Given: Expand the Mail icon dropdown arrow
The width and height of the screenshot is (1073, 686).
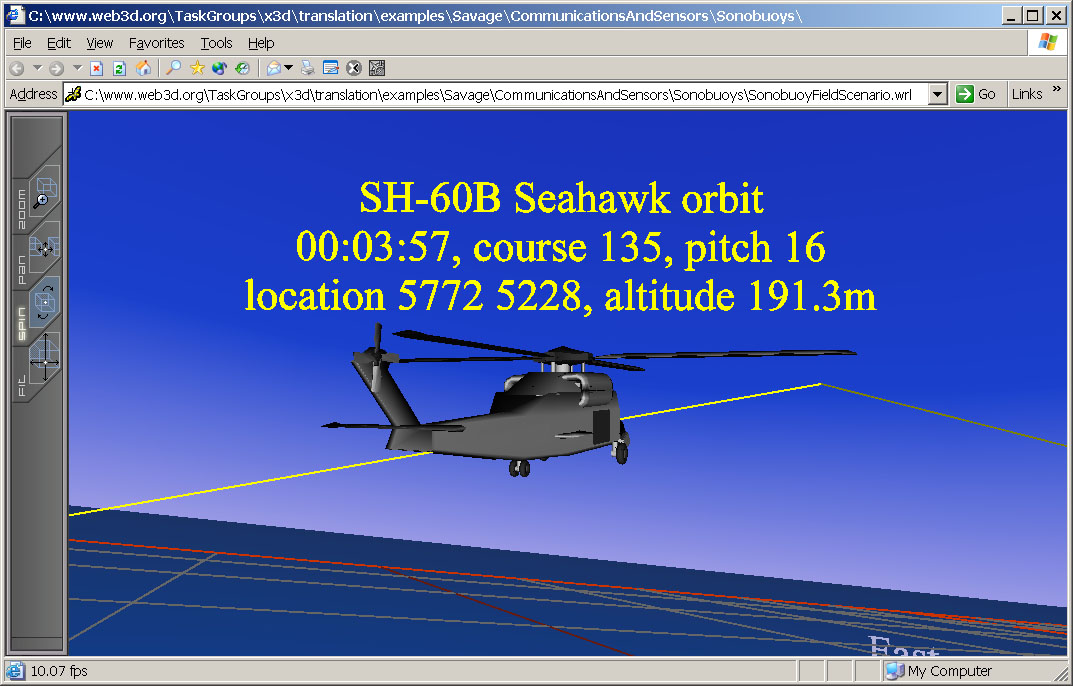Looking at the screenshot, I should click(289, 68).
